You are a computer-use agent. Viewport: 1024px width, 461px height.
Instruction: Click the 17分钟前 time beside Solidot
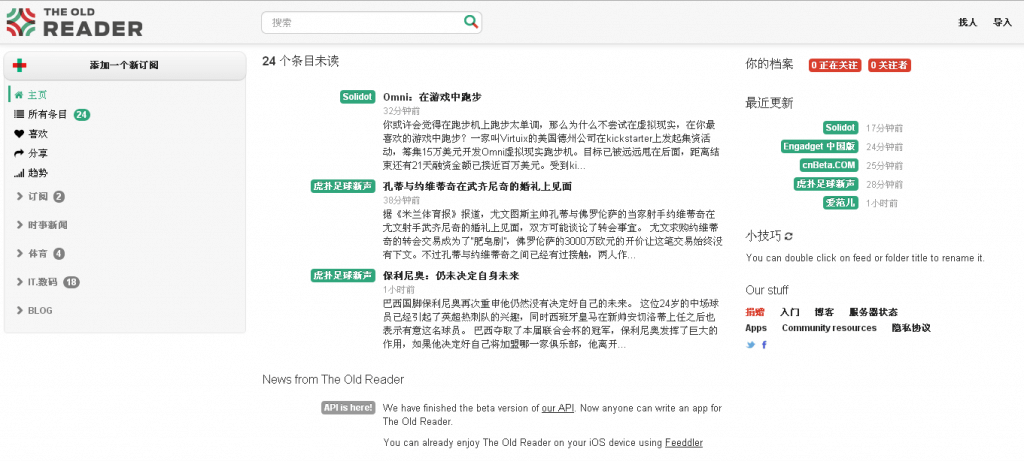click(884, 129)
